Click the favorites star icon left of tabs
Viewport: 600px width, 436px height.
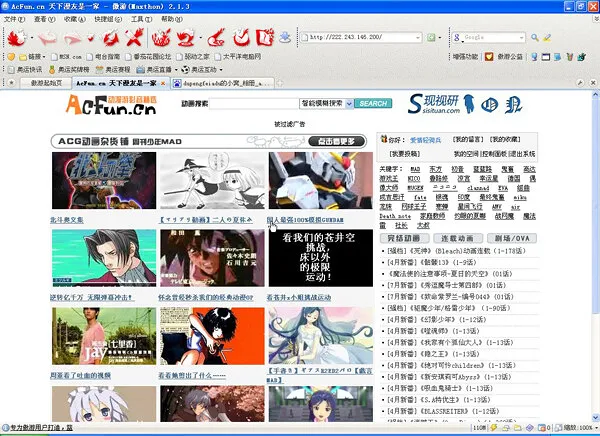coord(11,82)
